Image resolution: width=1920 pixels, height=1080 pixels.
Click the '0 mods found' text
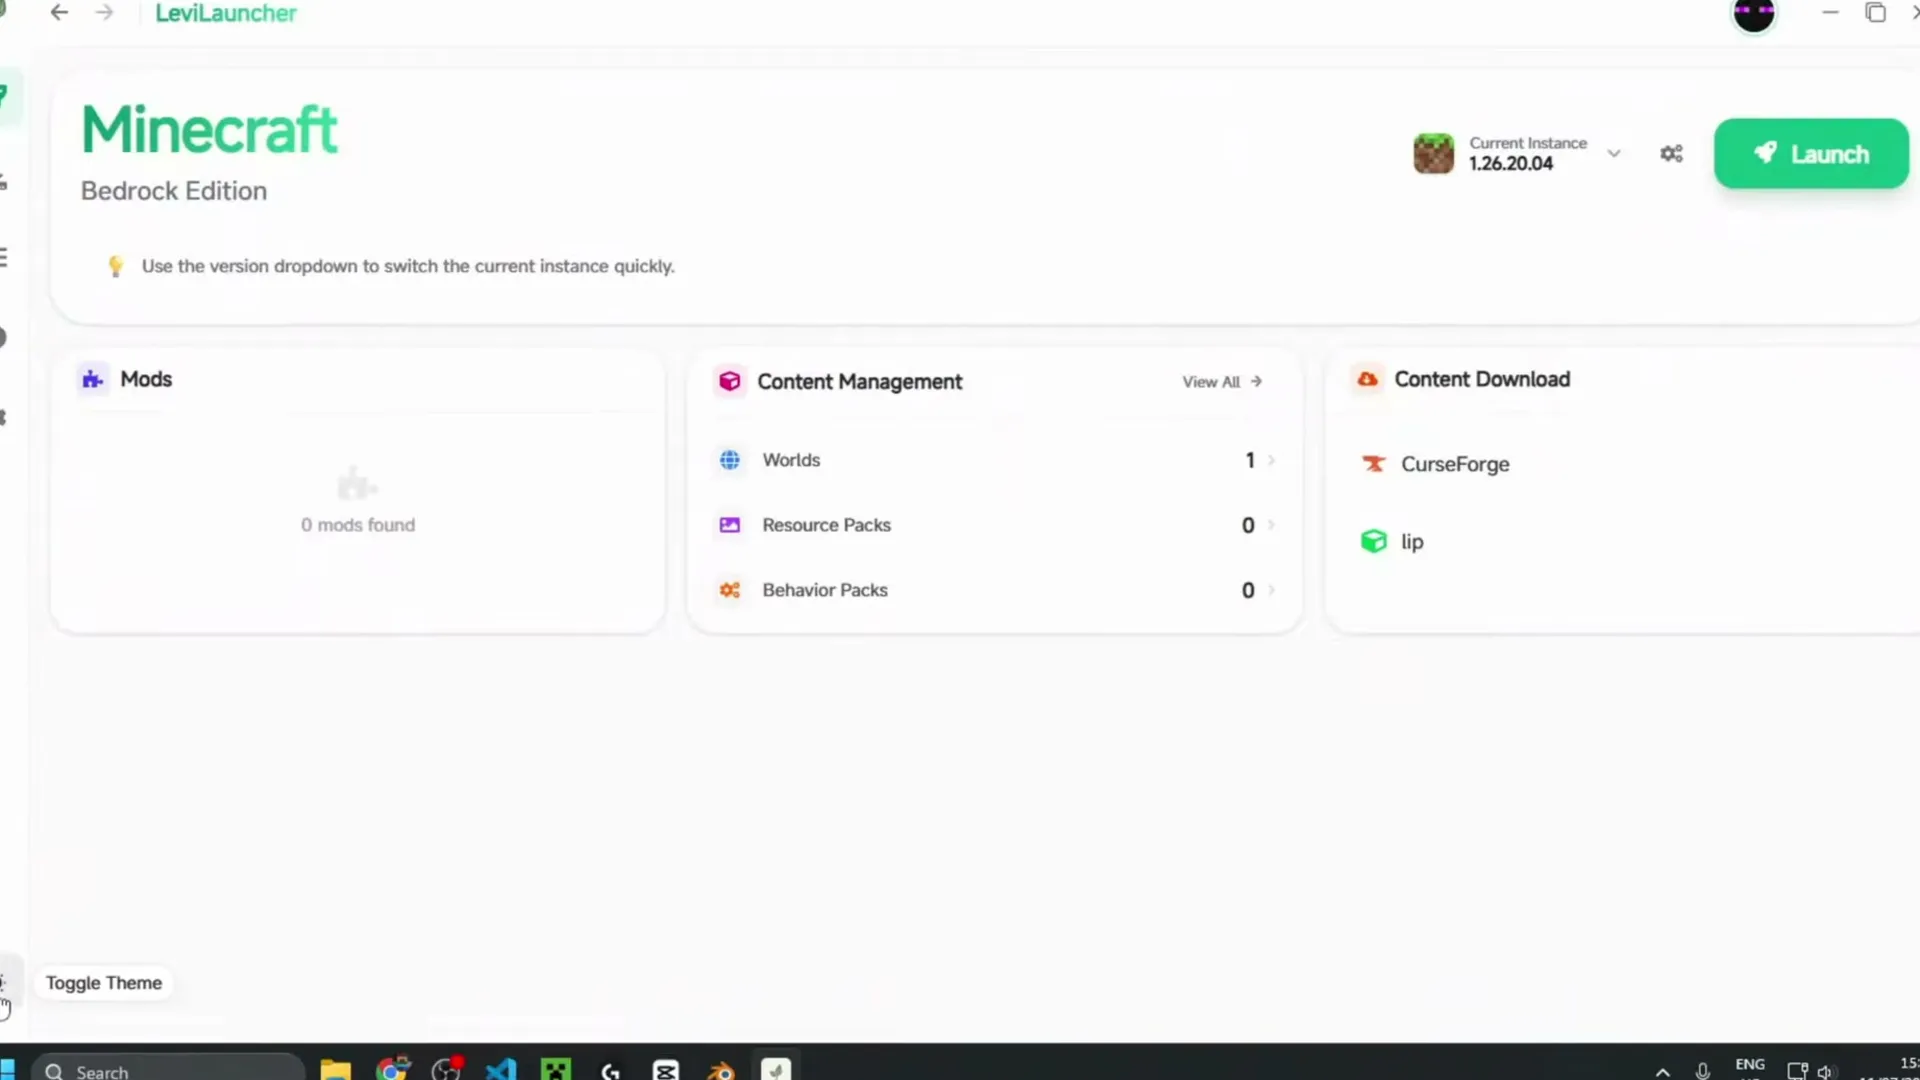coord(358,525)
